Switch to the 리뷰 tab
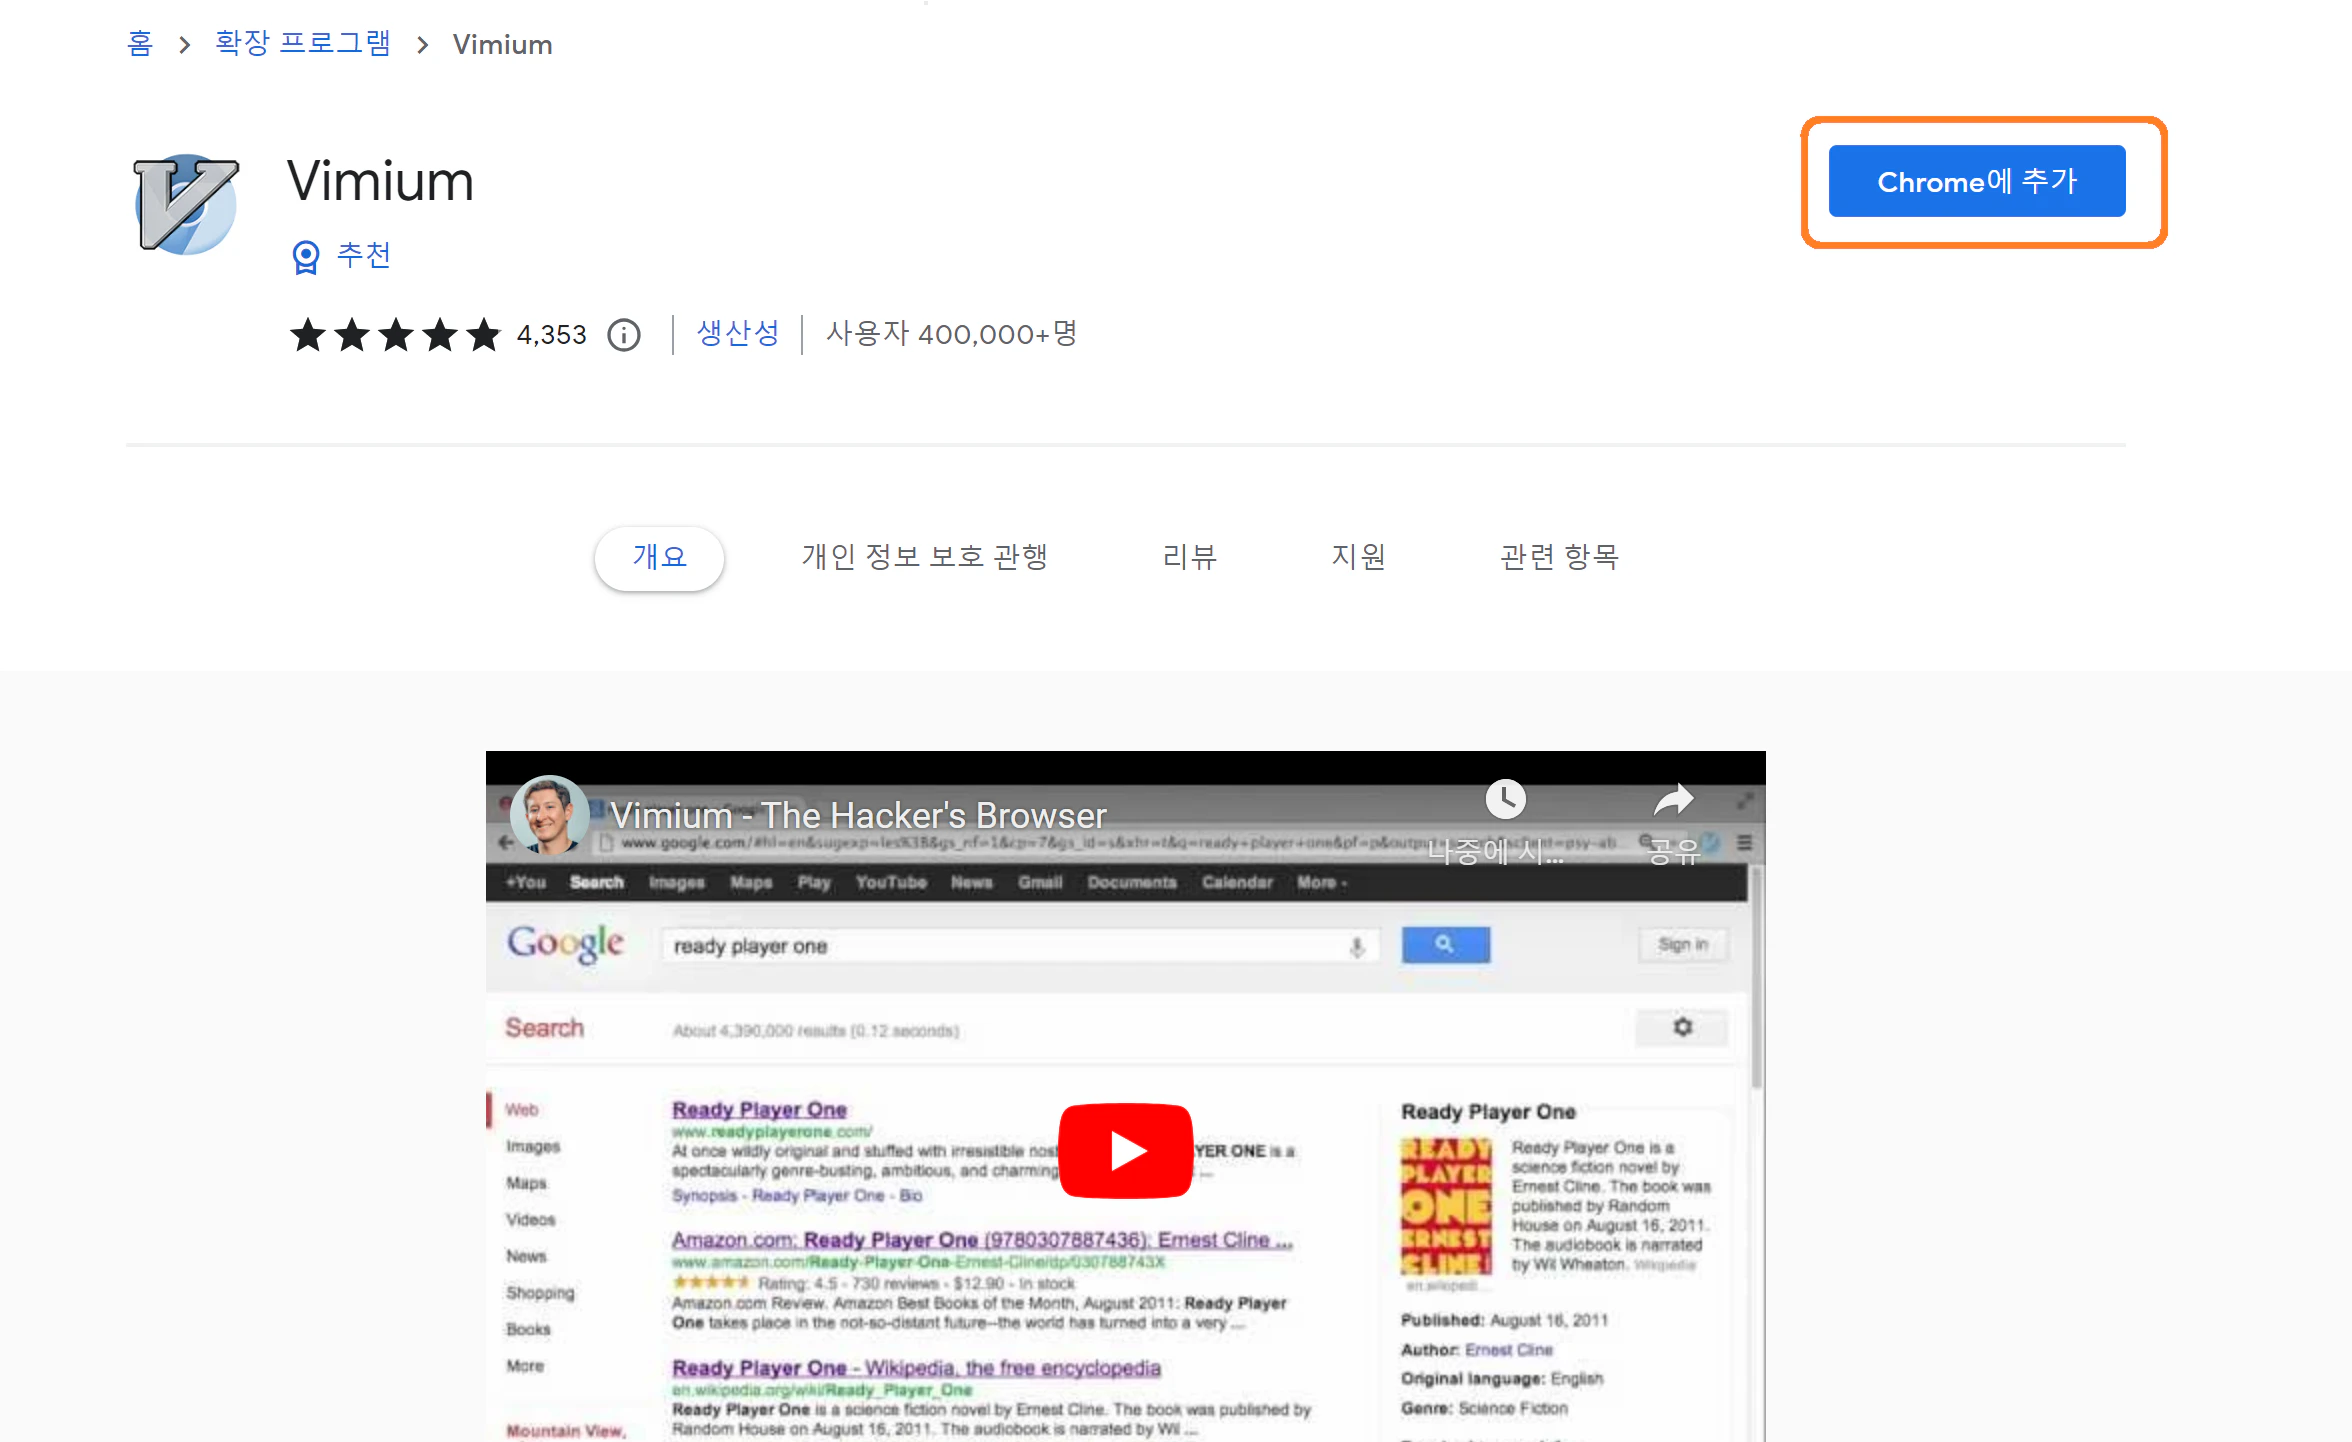 (x=1190, y=557)
